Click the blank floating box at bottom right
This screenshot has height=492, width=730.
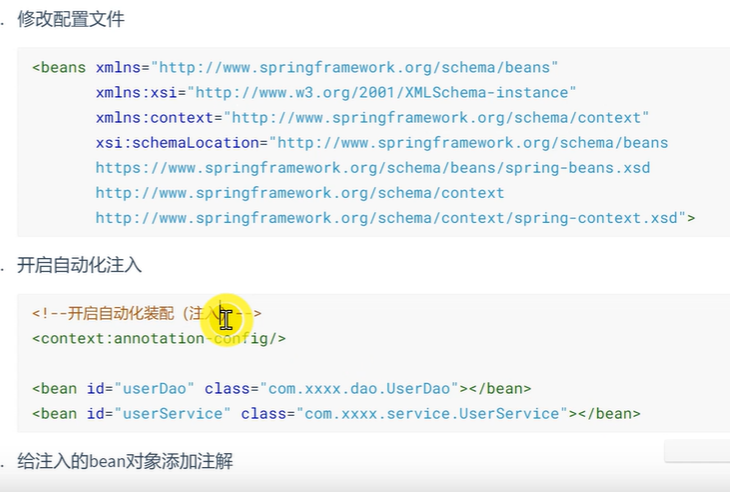(x=697, y=451)
